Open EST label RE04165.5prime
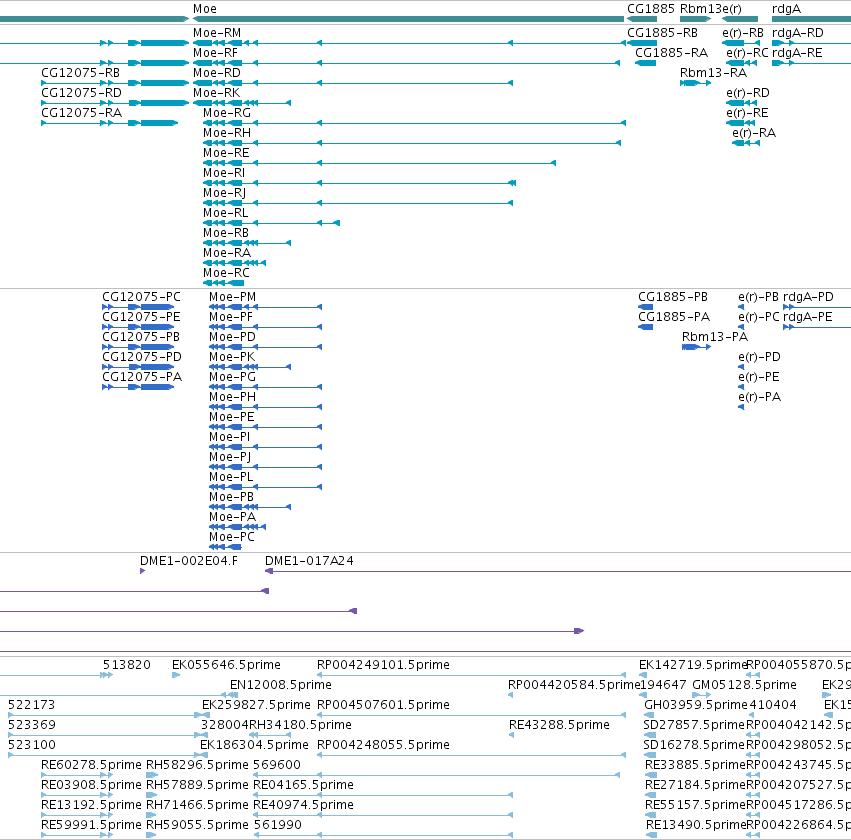 (x=303, y=786)
